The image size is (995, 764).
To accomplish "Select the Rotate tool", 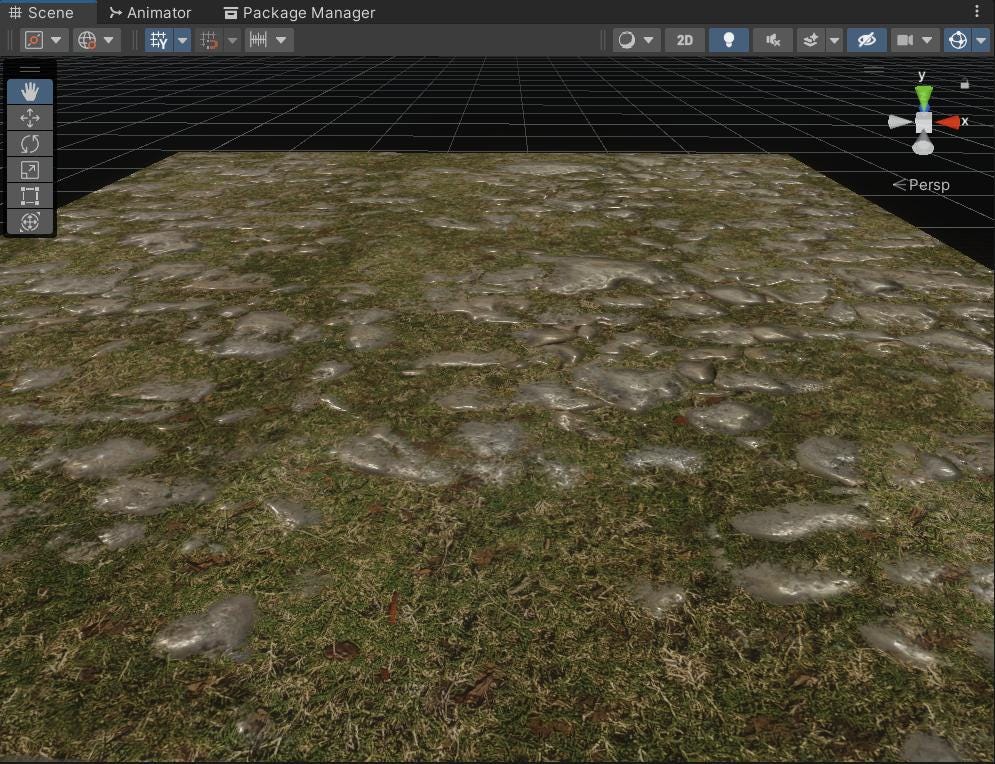I will click(29, 143).
